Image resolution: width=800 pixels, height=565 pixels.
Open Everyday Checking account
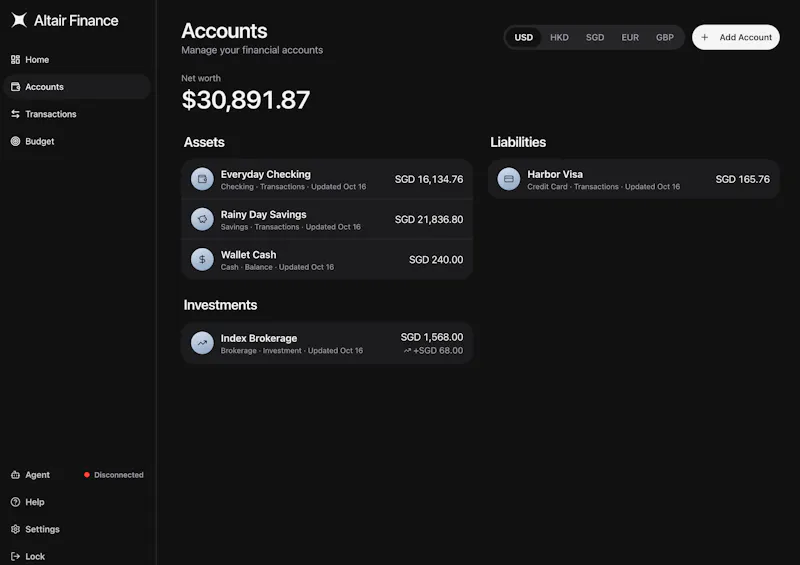coord(327,179)
